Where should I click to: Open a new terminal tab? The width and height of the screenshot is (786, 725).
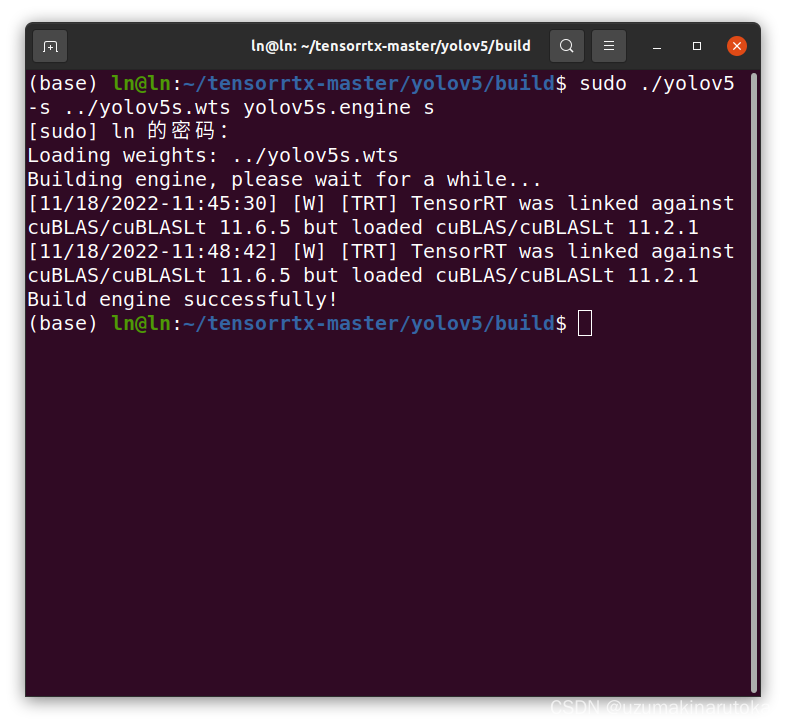tap(50, 46)
